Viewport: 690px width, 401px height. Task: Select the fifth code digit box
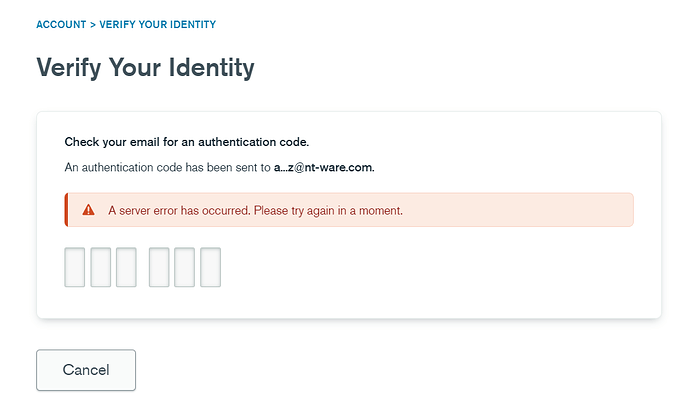click(x=184, y=267)
